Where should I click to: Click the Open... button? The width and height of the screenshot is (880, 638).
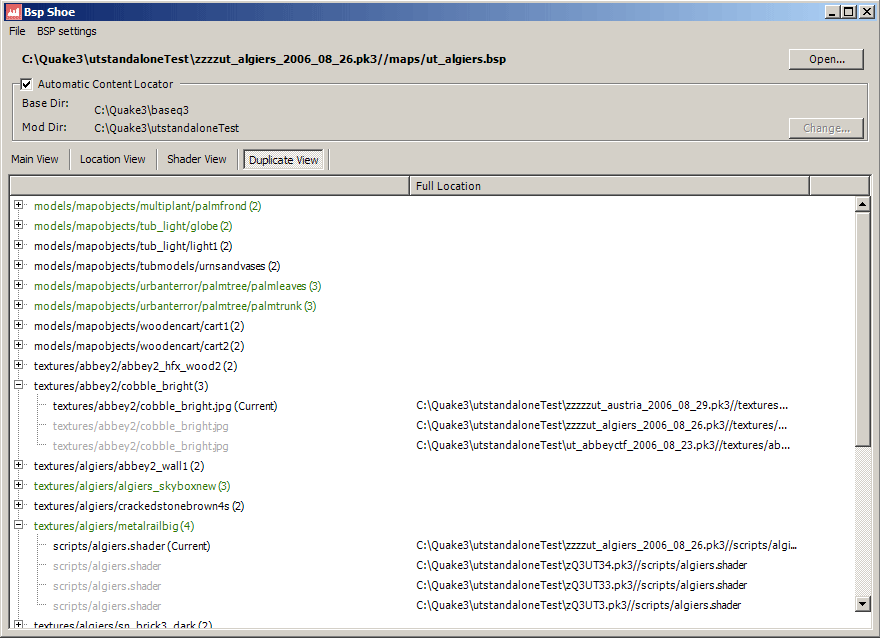click(x=825, y=59)
